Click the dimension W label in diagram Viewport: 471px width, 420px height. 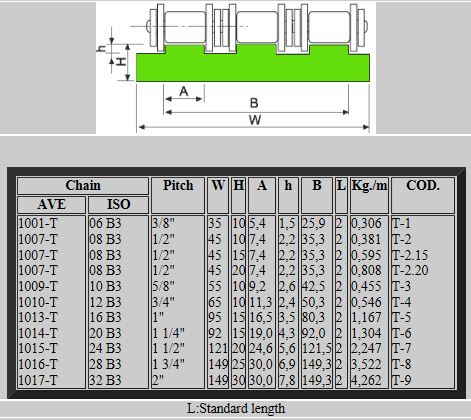pos(255,120)
